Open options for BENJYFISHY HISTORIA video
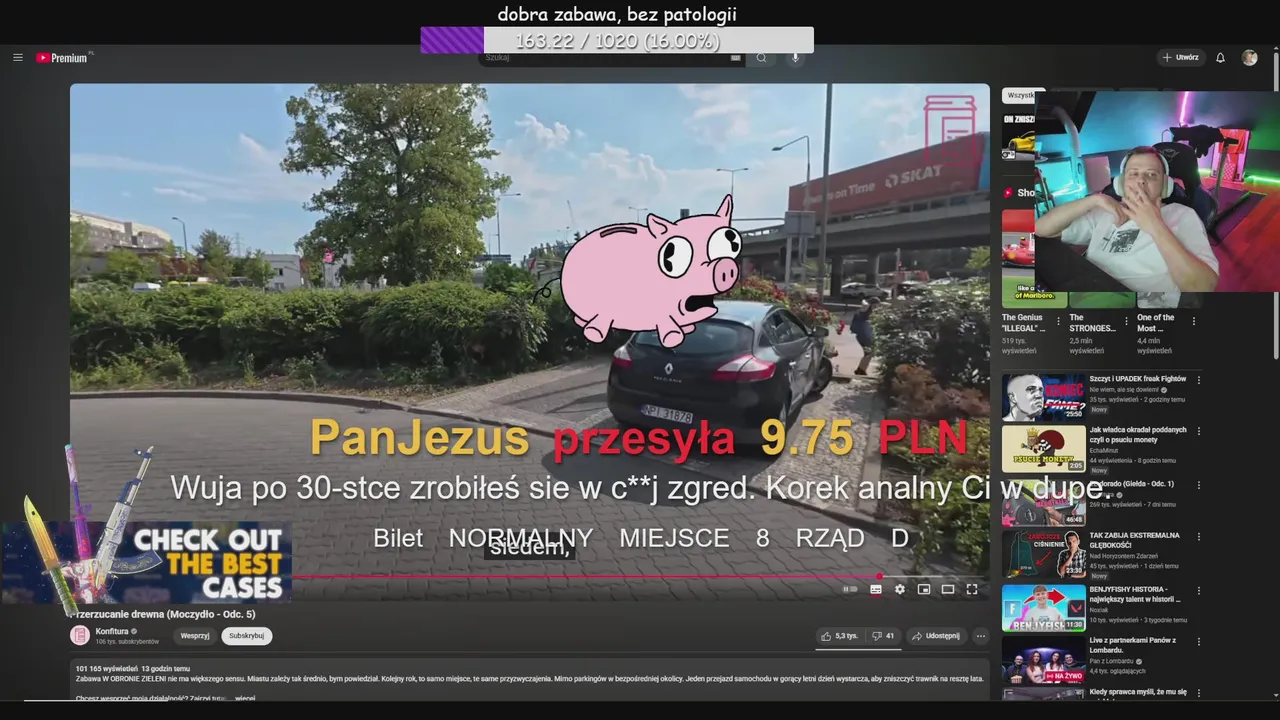1280x720 pixels. tap(1199, 590)
